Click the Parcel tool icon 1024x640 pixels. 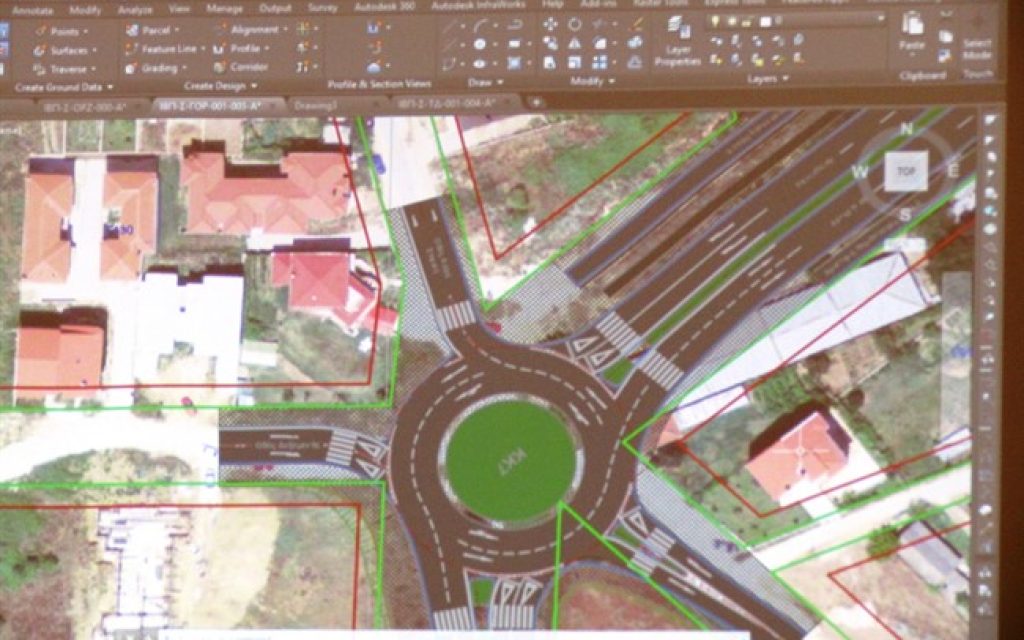coord(133,30)
